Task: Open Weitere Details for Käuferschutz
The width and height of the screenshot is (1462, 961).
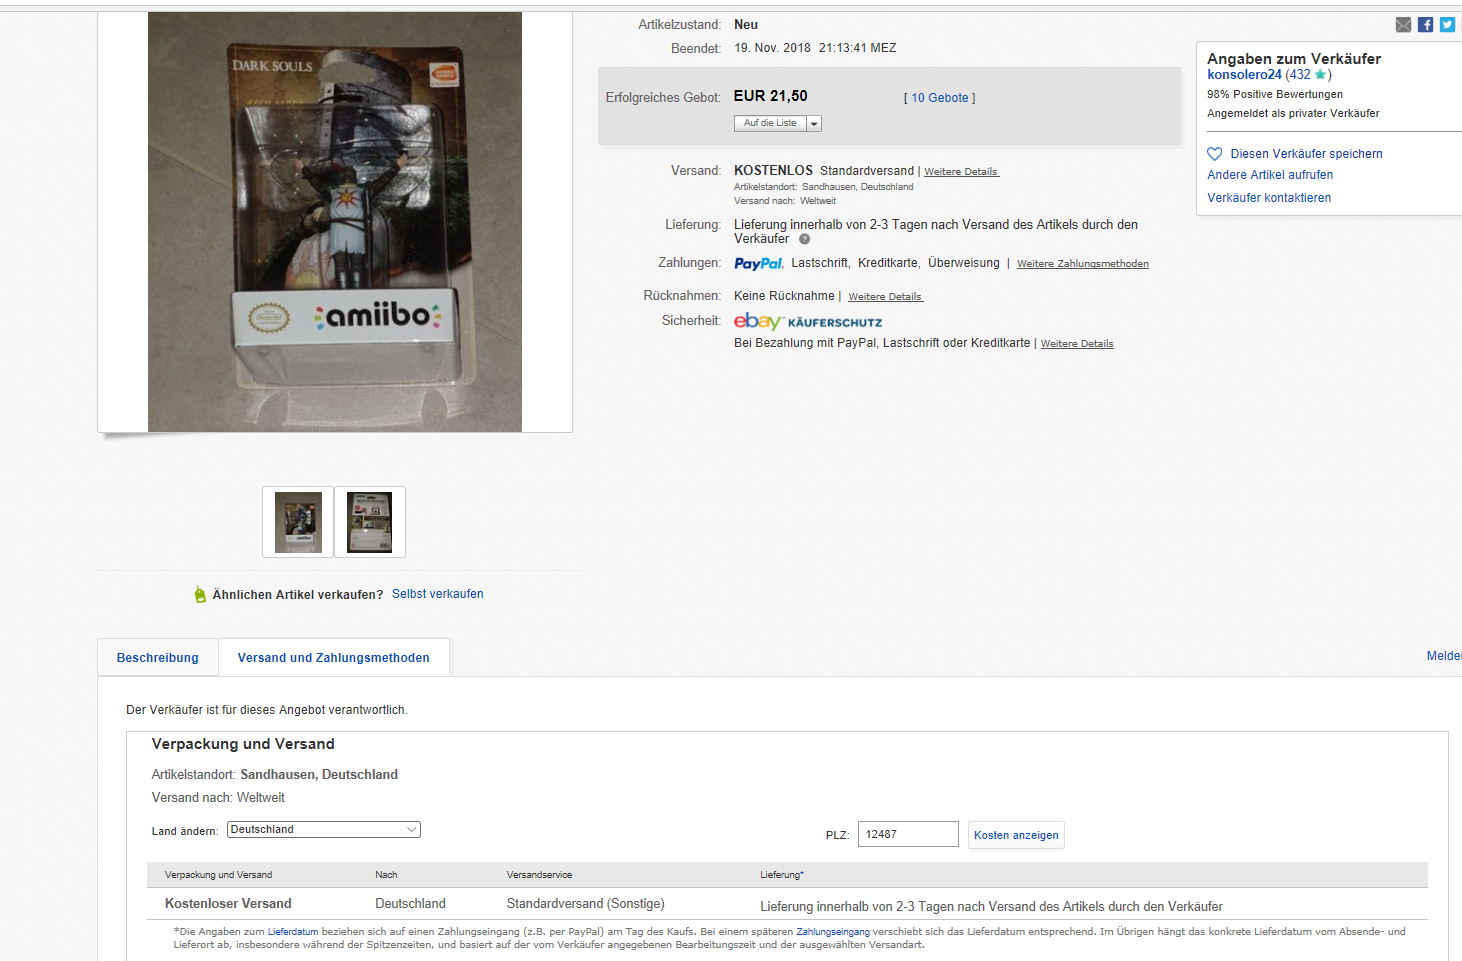Action: point(1077,344)
